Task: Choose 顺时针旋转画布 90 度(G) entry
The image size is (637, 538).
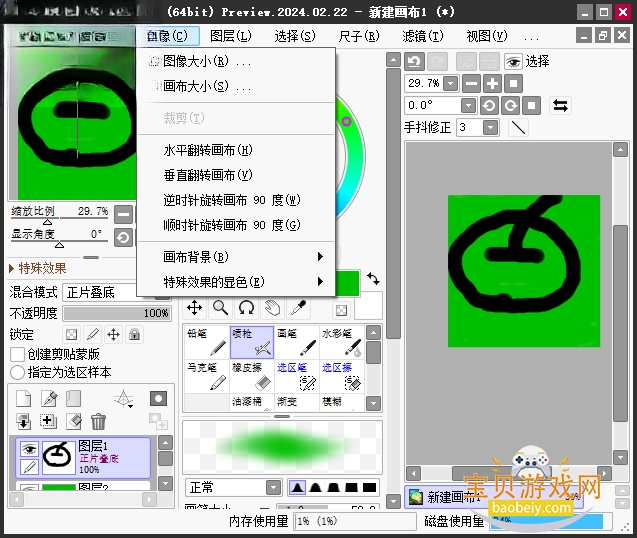Action: click(x=236, y=225)
